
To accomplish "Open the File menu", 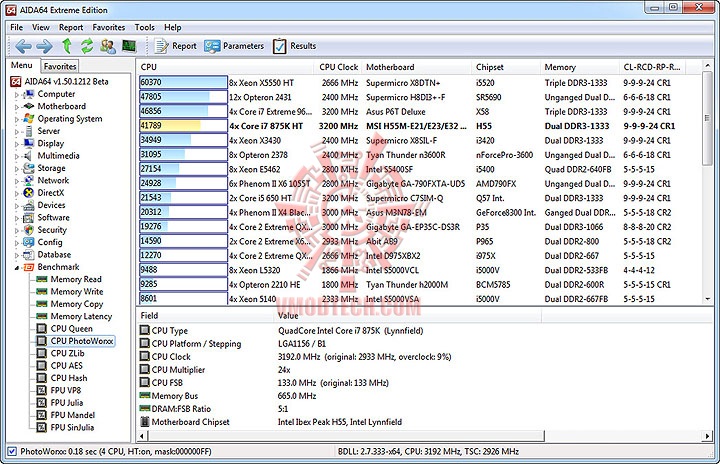I will (x=16, y=27).
